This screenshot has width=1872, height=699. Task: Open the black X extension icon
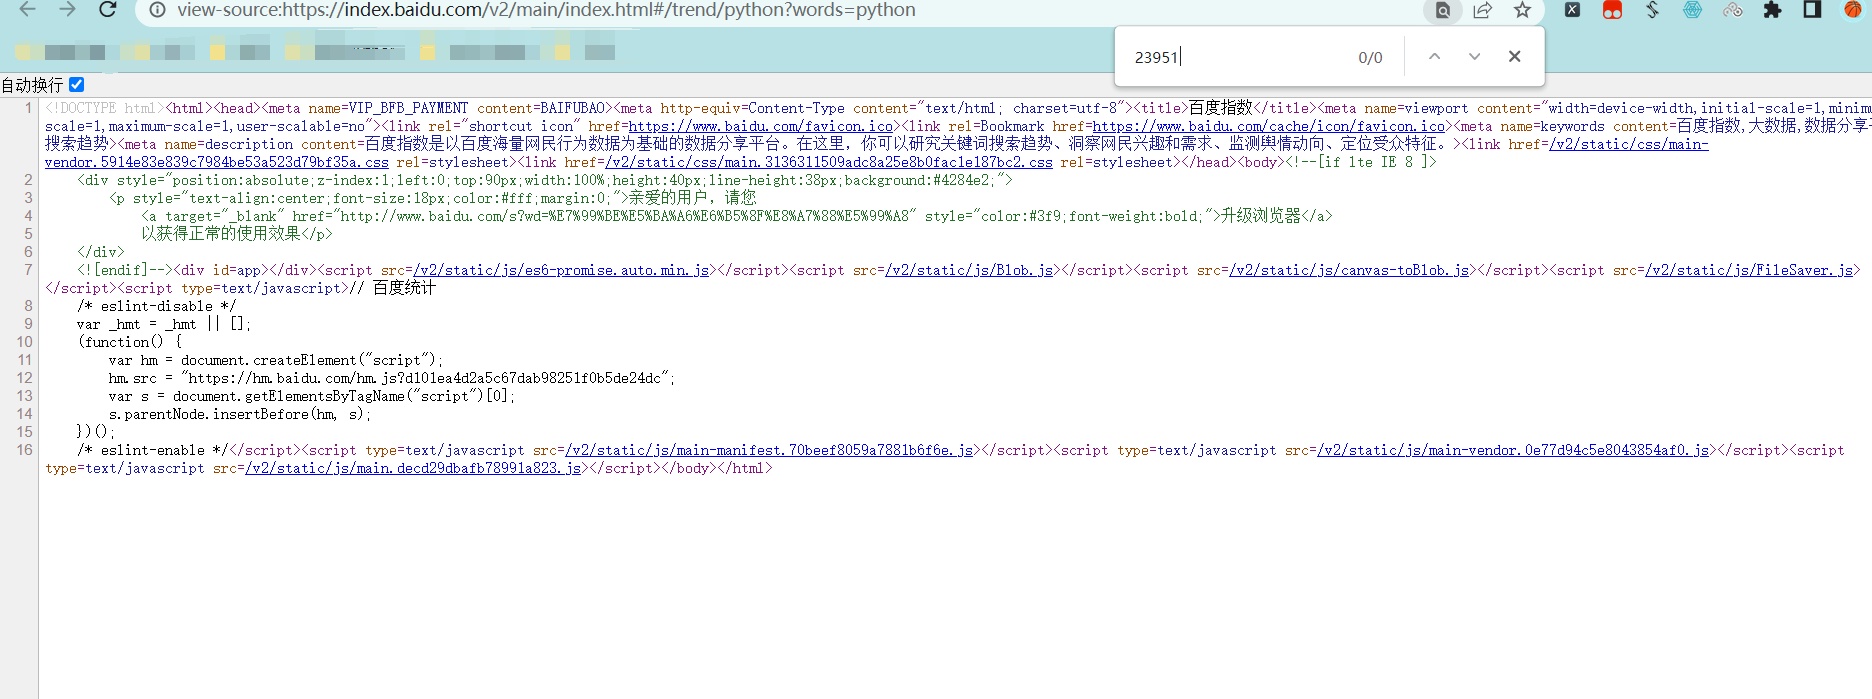[1572, 10]
